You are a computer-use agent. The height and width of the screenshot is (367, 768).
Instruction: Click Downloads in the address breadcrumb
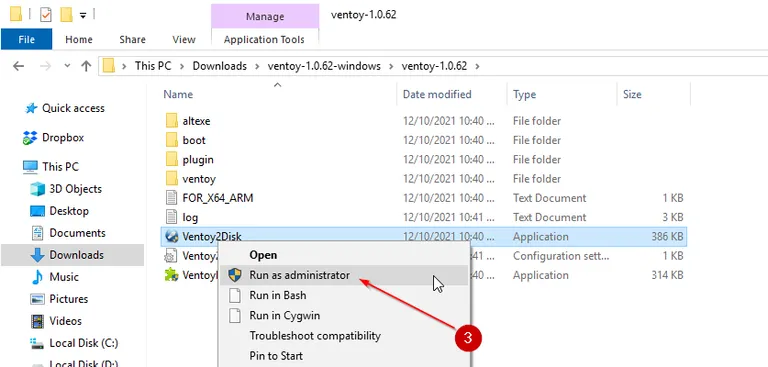tap(219, 66)
